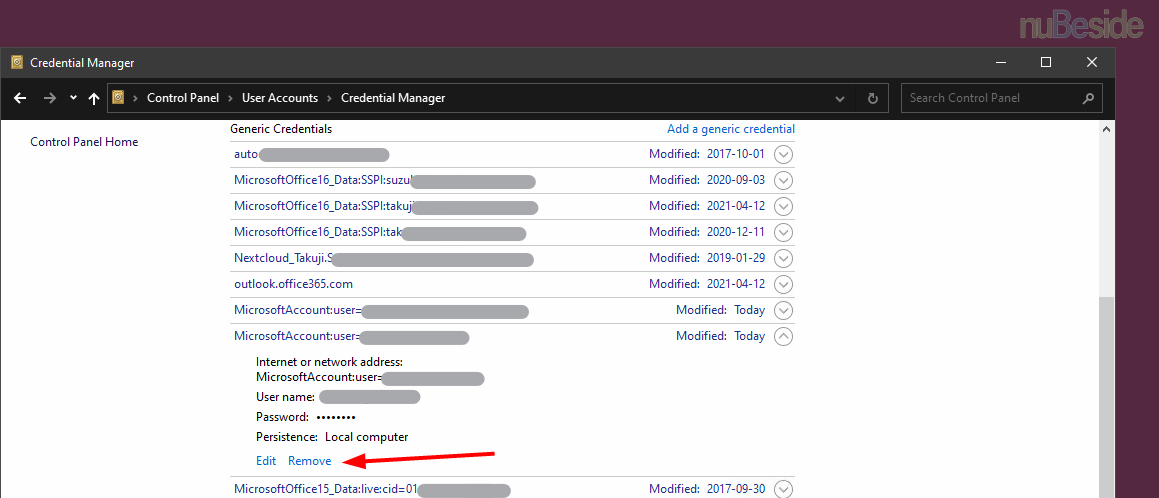The height and width of the screenshot is (498, 1159).
Task: Click the Search Control Panel field
Action: 1002,98
